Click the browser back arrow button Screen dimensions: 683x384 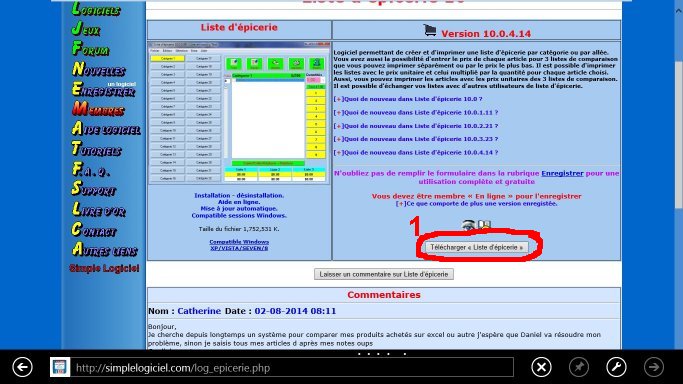coord(22,367)
